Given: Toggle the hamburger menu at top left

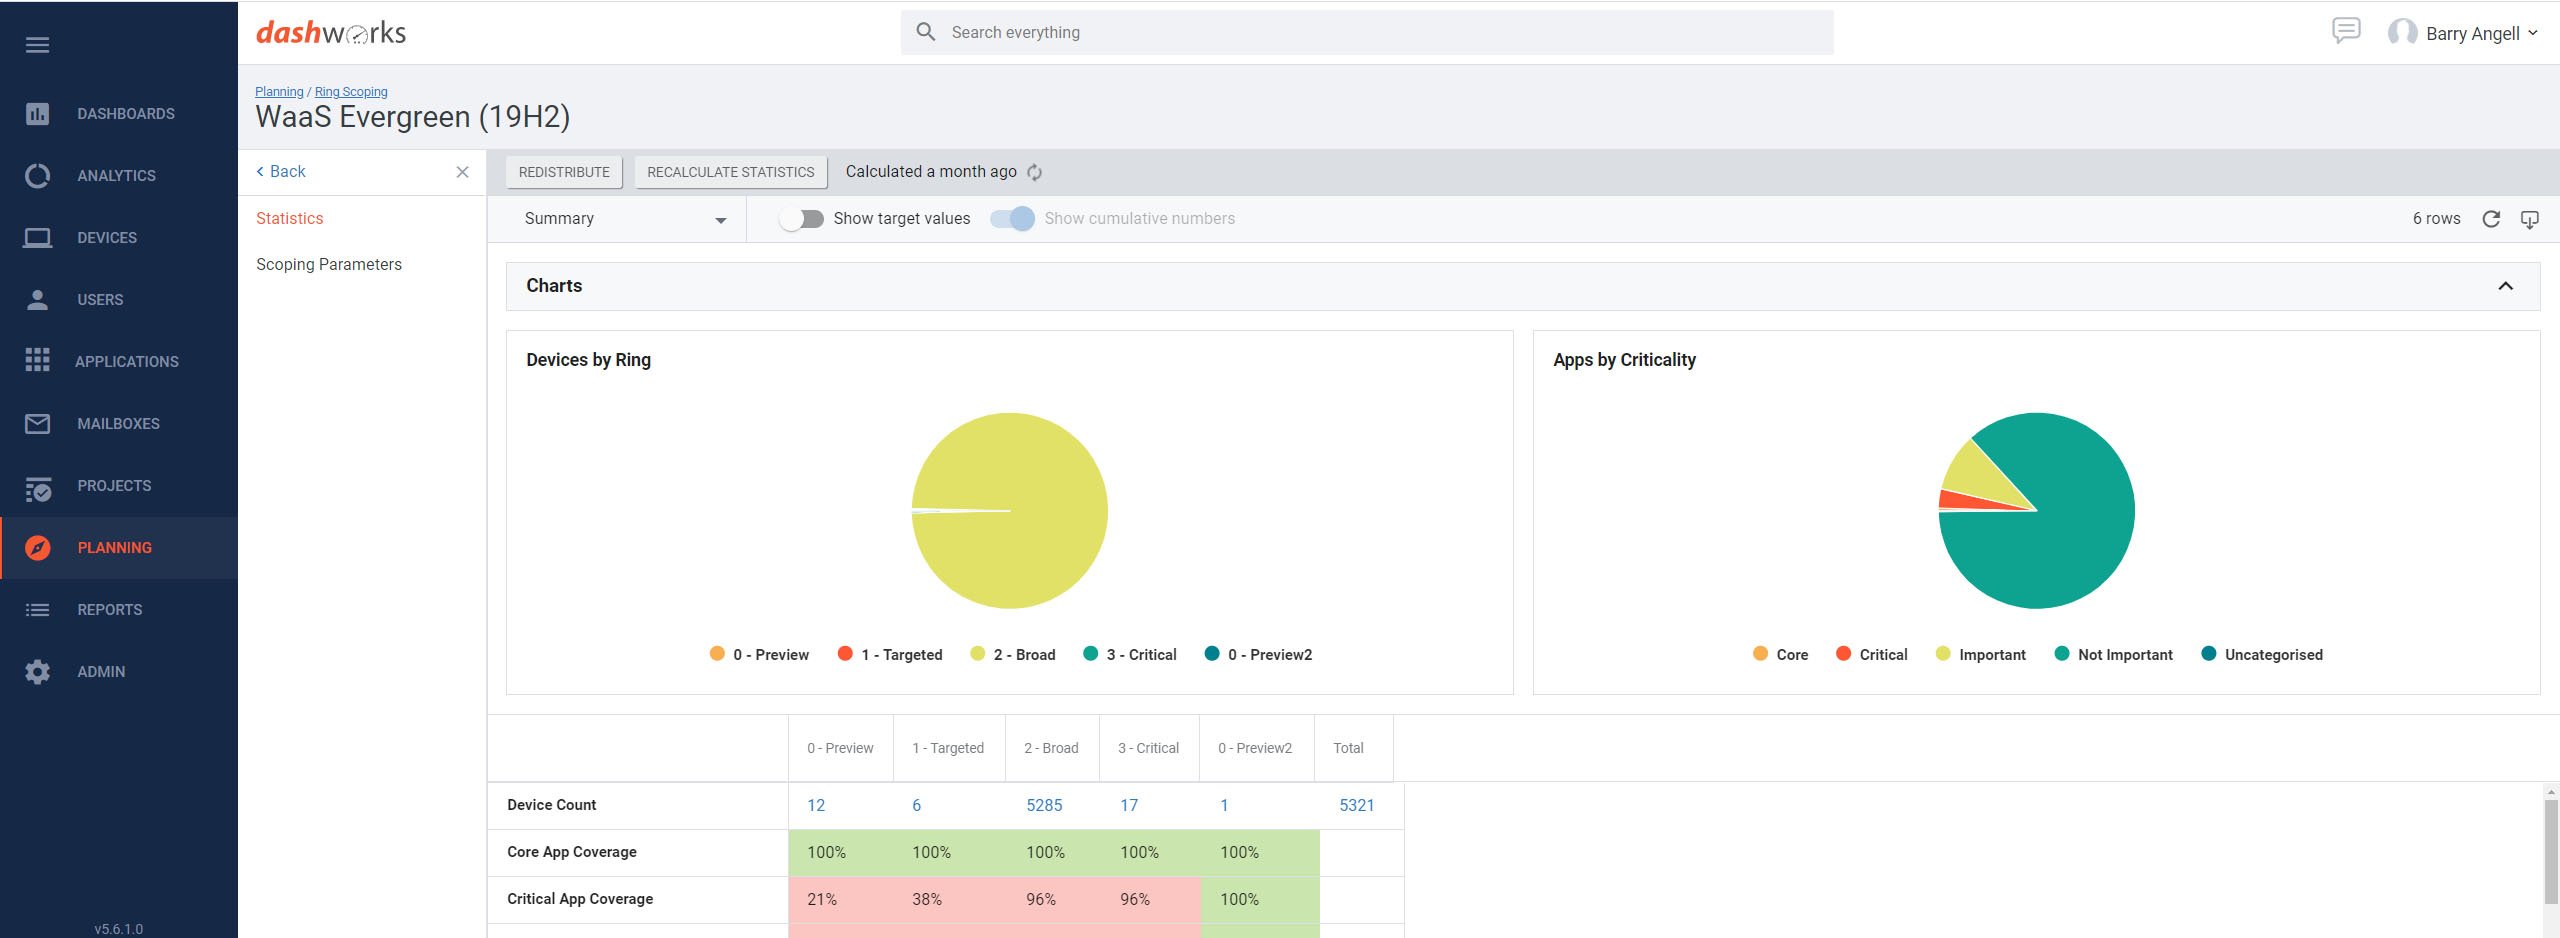Looking at the screenshot, I should click(x=37, y=45).
